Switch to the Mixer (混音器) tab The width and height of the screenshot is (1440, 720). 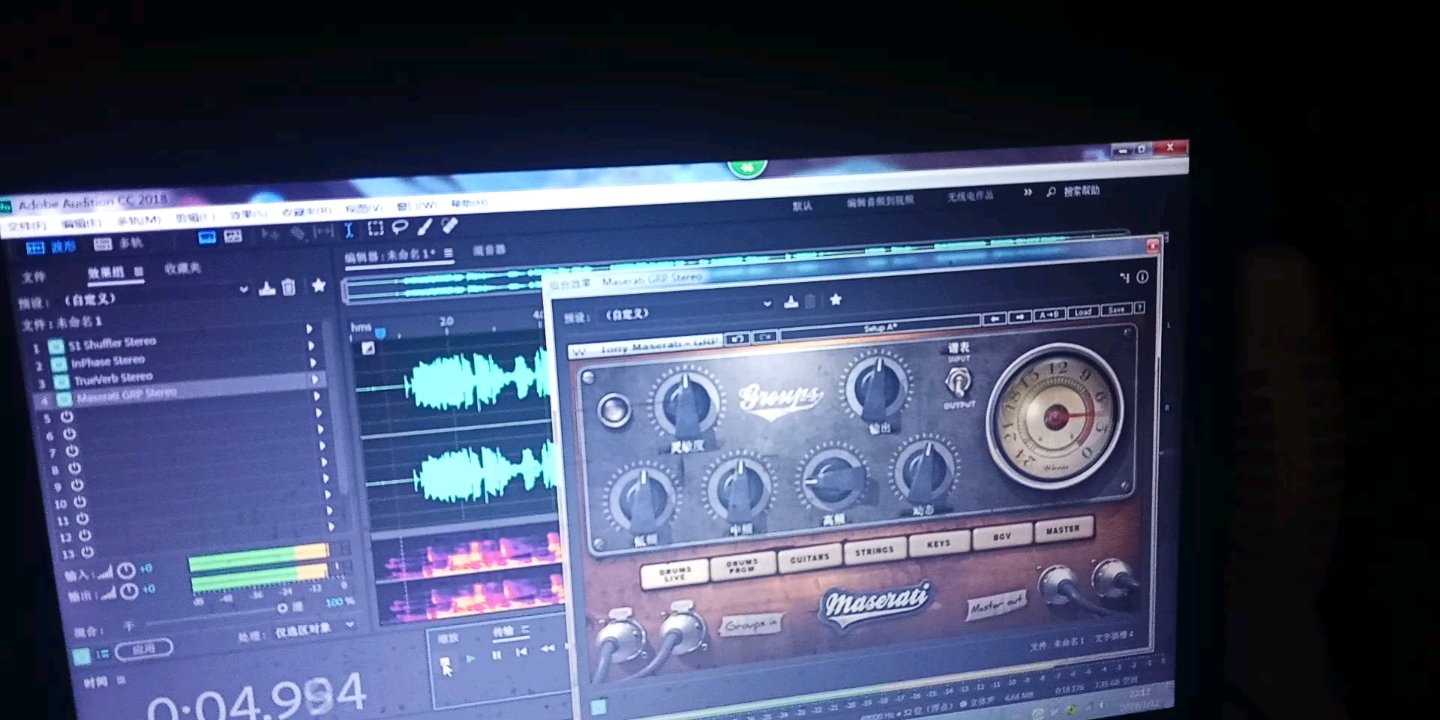pos(489,250)
